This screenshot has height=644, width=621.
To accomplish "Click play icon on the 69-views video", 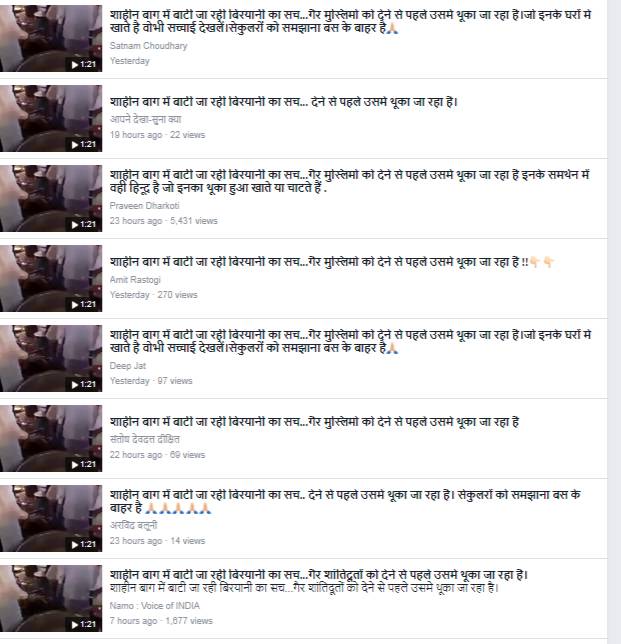I will pyautogui.click(x=75, y=465).
